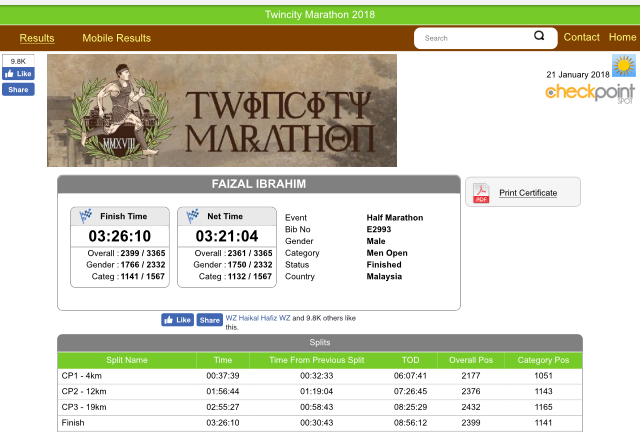640x440 pixels.
Task: Open WZ Haikal Hafiz WZ profile link
Action: (258, 317)
